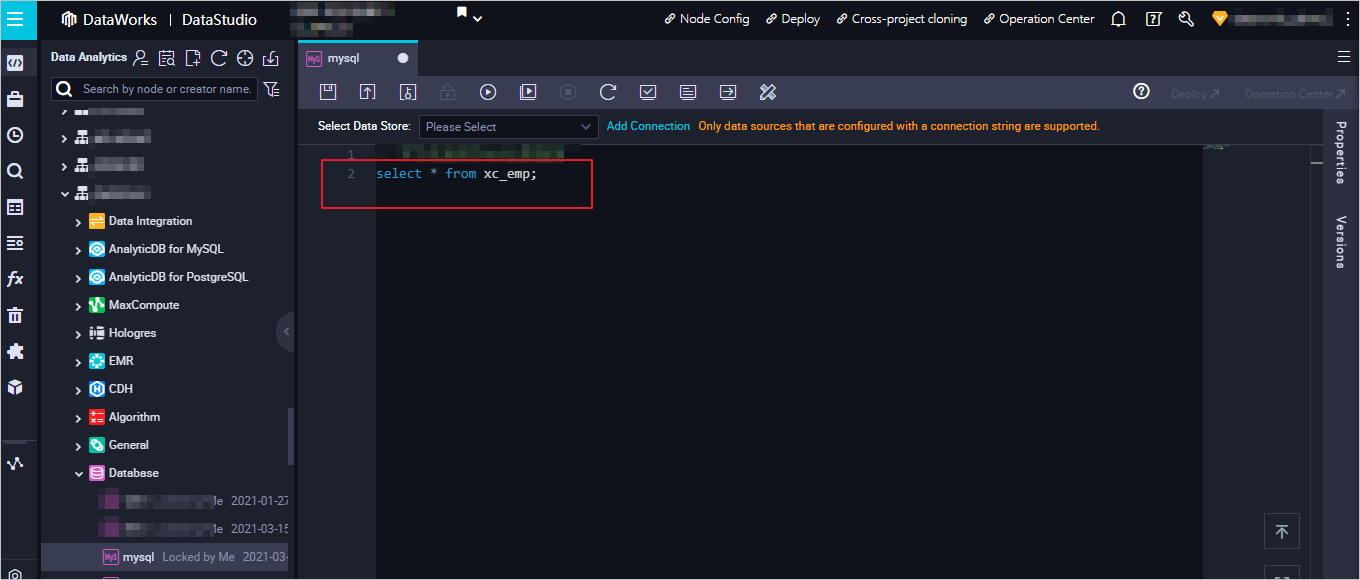The height and width of the screenshot is (580, 1360).
Task: Click the Reload refresh icon in editor toolbar
Action: 608,92
